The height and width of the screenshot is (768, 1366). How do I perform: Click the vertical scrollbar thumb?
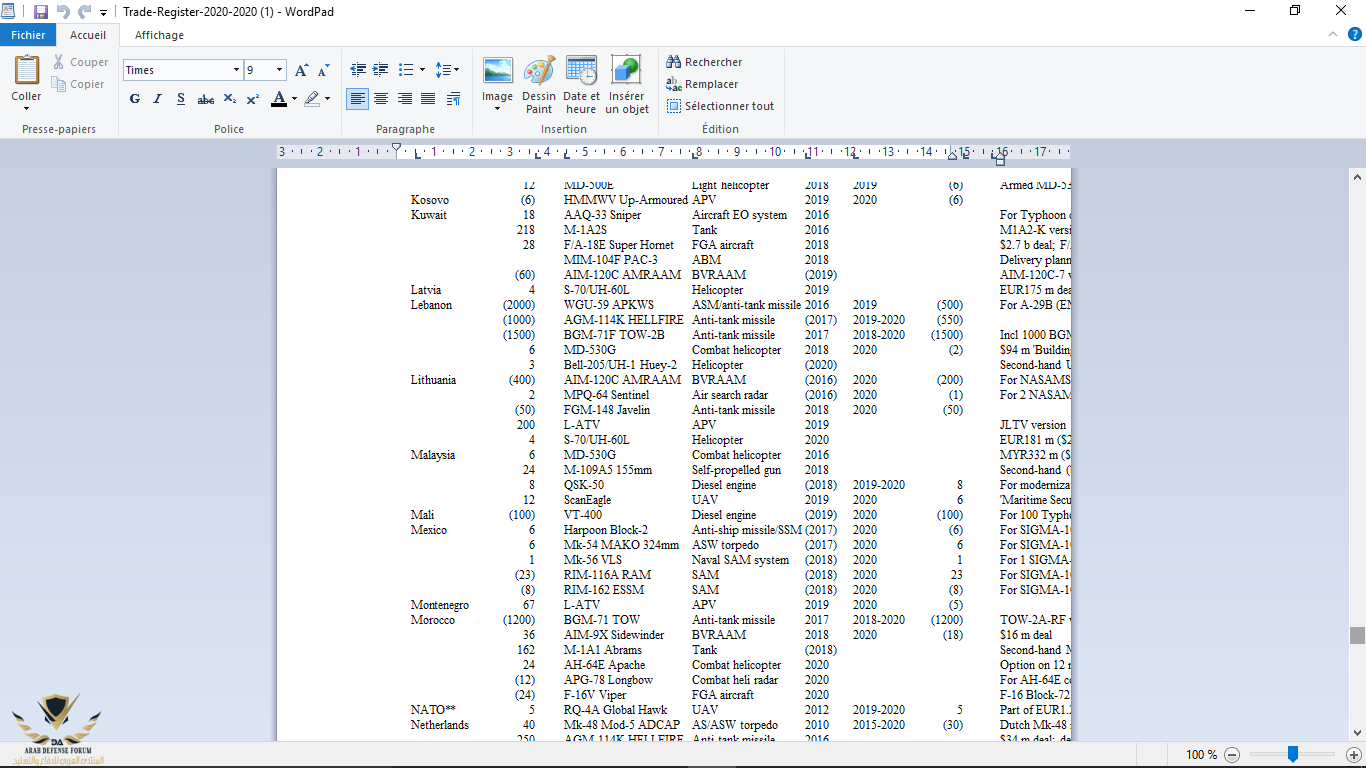pyautogui.click(x=1357, y=636)
